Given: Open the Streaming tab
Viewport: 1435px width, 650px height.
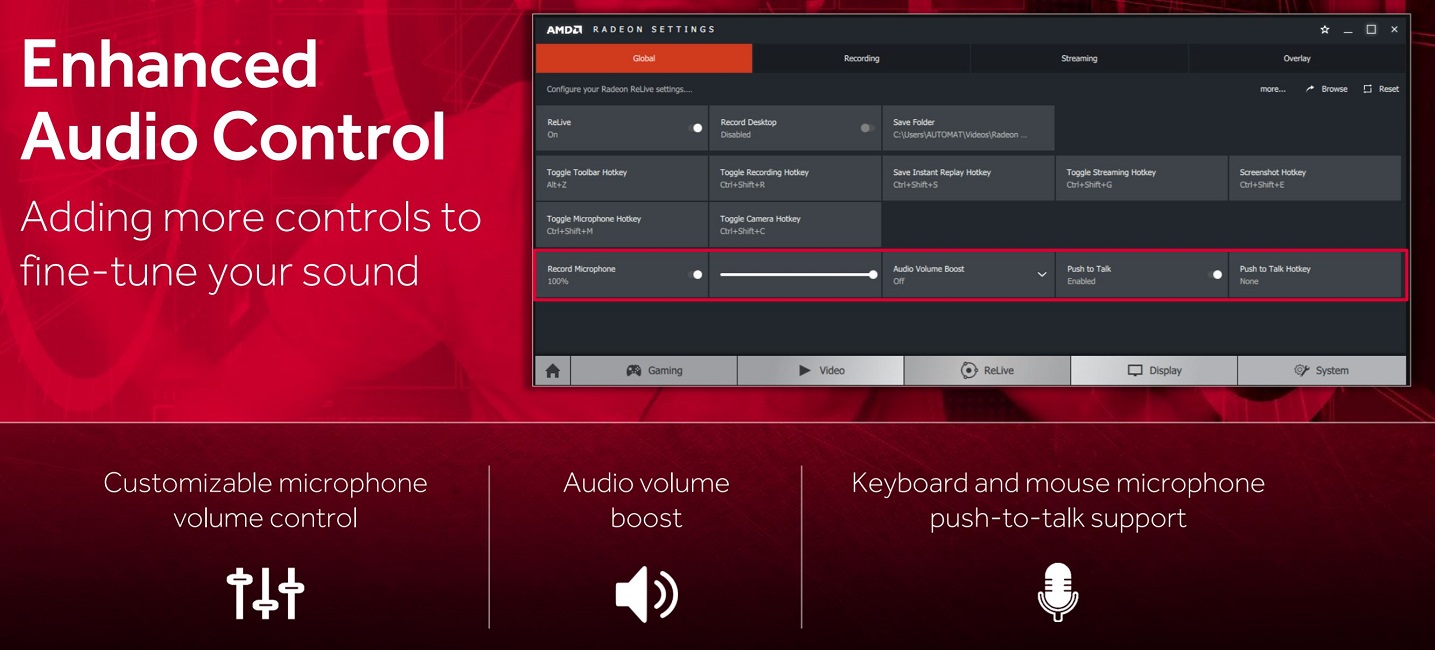Looking at the screenshot, I should click(x=1079, y=58).
